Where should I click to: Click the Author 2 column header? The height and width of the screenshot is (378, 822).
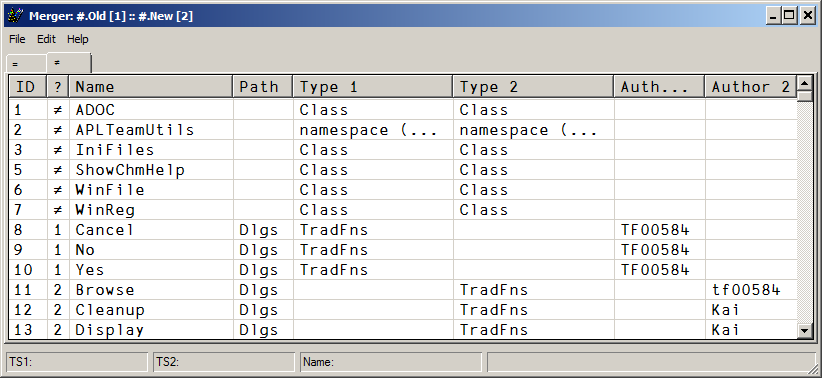[x=751, y=87]
